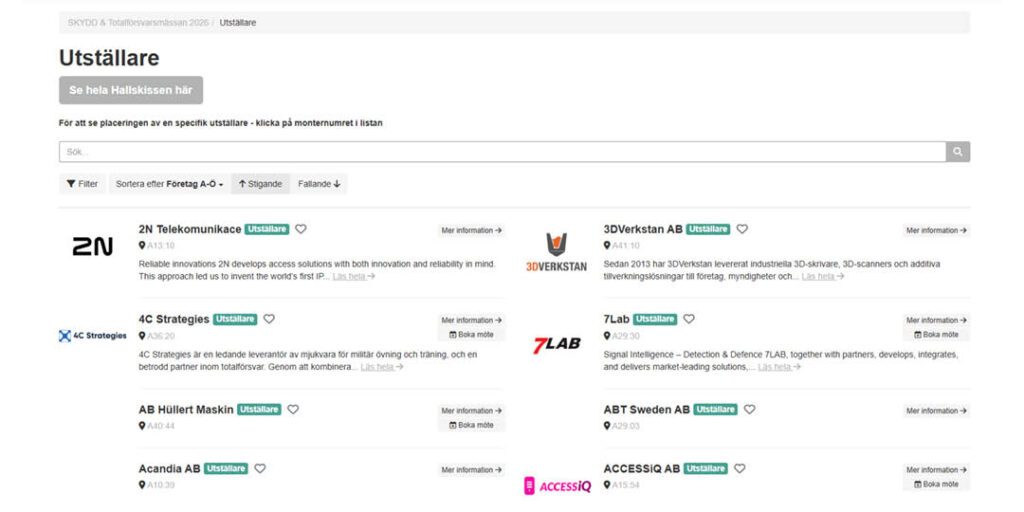Click the heart icon next to Acandia AB
Screen dimensions: 1024x512
(260, 468)
